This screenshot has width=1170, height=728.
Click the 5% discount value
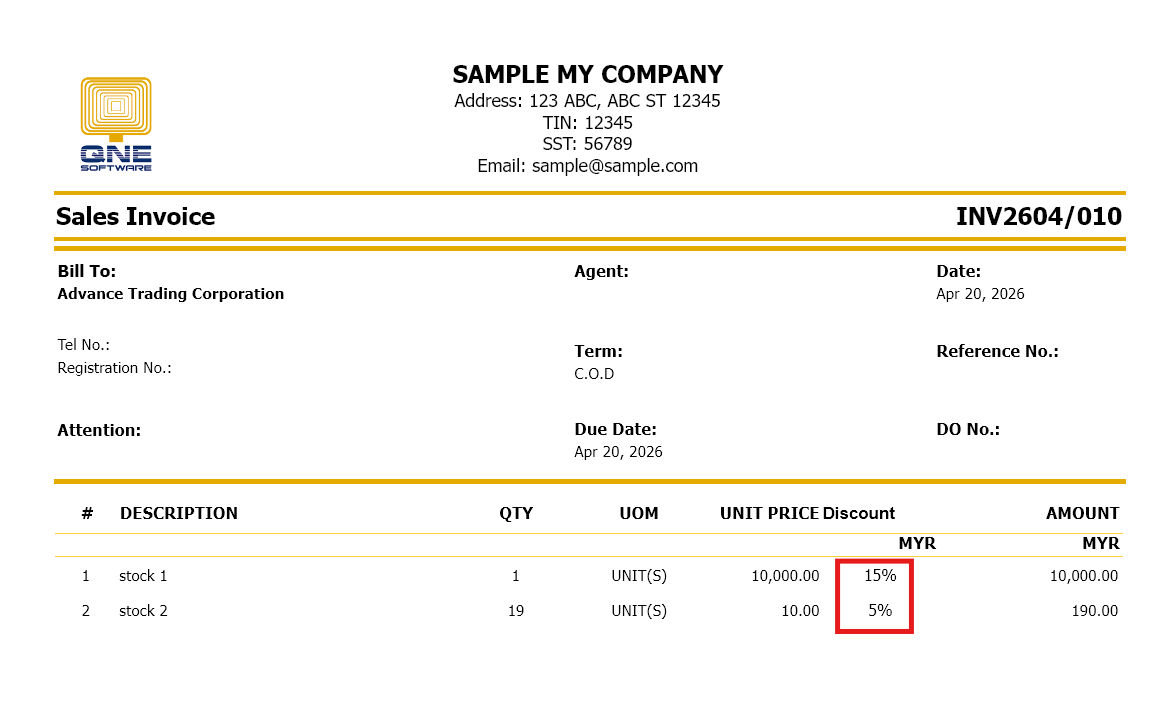click(x=880, y=611)
